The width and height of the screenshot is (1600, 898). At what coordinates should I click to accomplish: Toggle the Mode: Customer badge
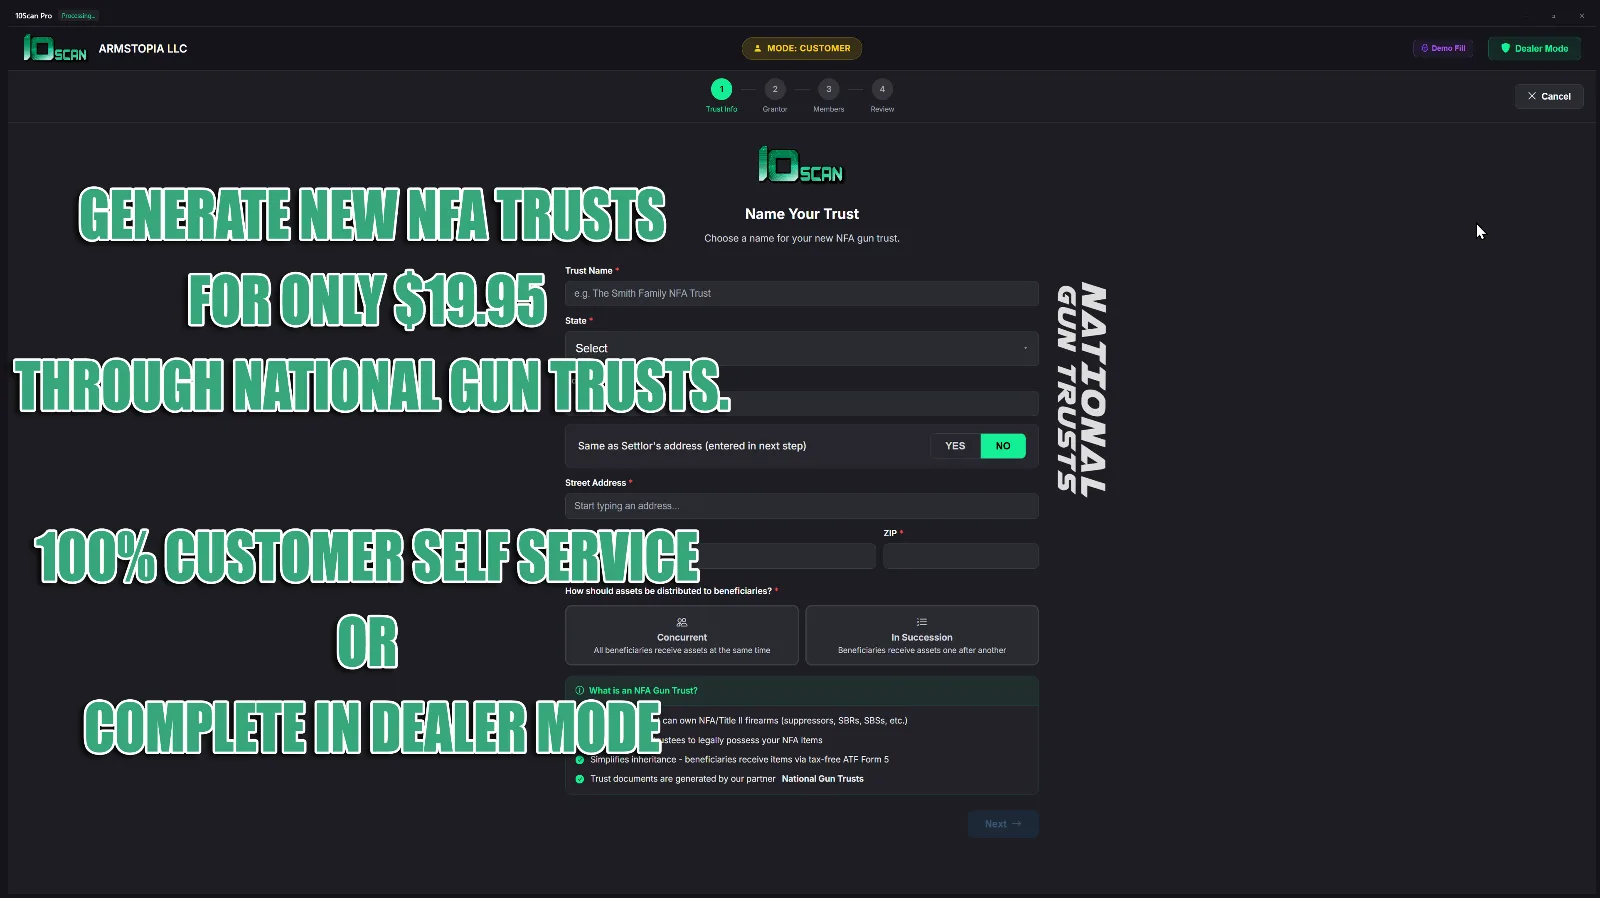(x=802, y=48)
